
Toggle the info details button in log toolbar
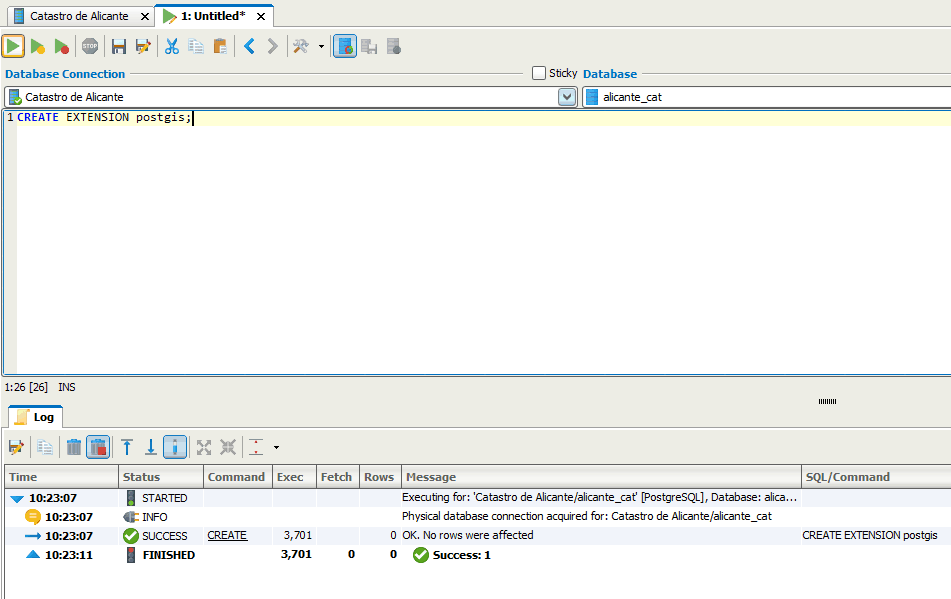[x=175, y=447]
